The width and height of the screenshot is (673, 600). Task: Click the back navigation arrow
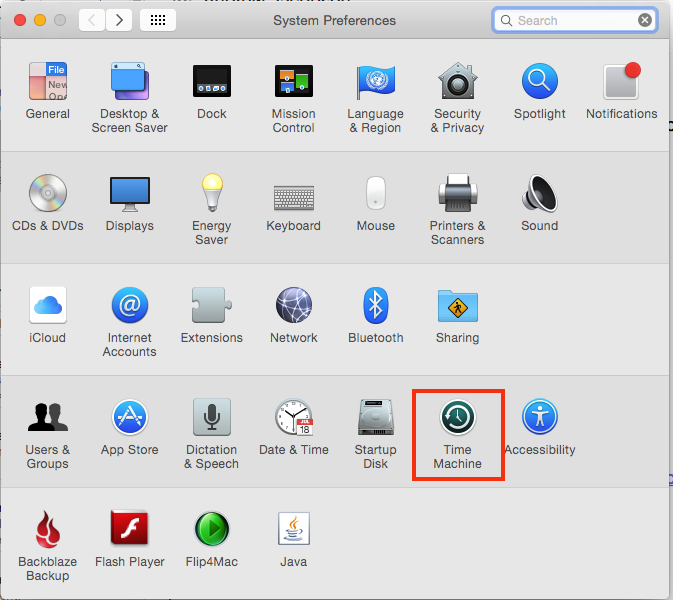92,20
